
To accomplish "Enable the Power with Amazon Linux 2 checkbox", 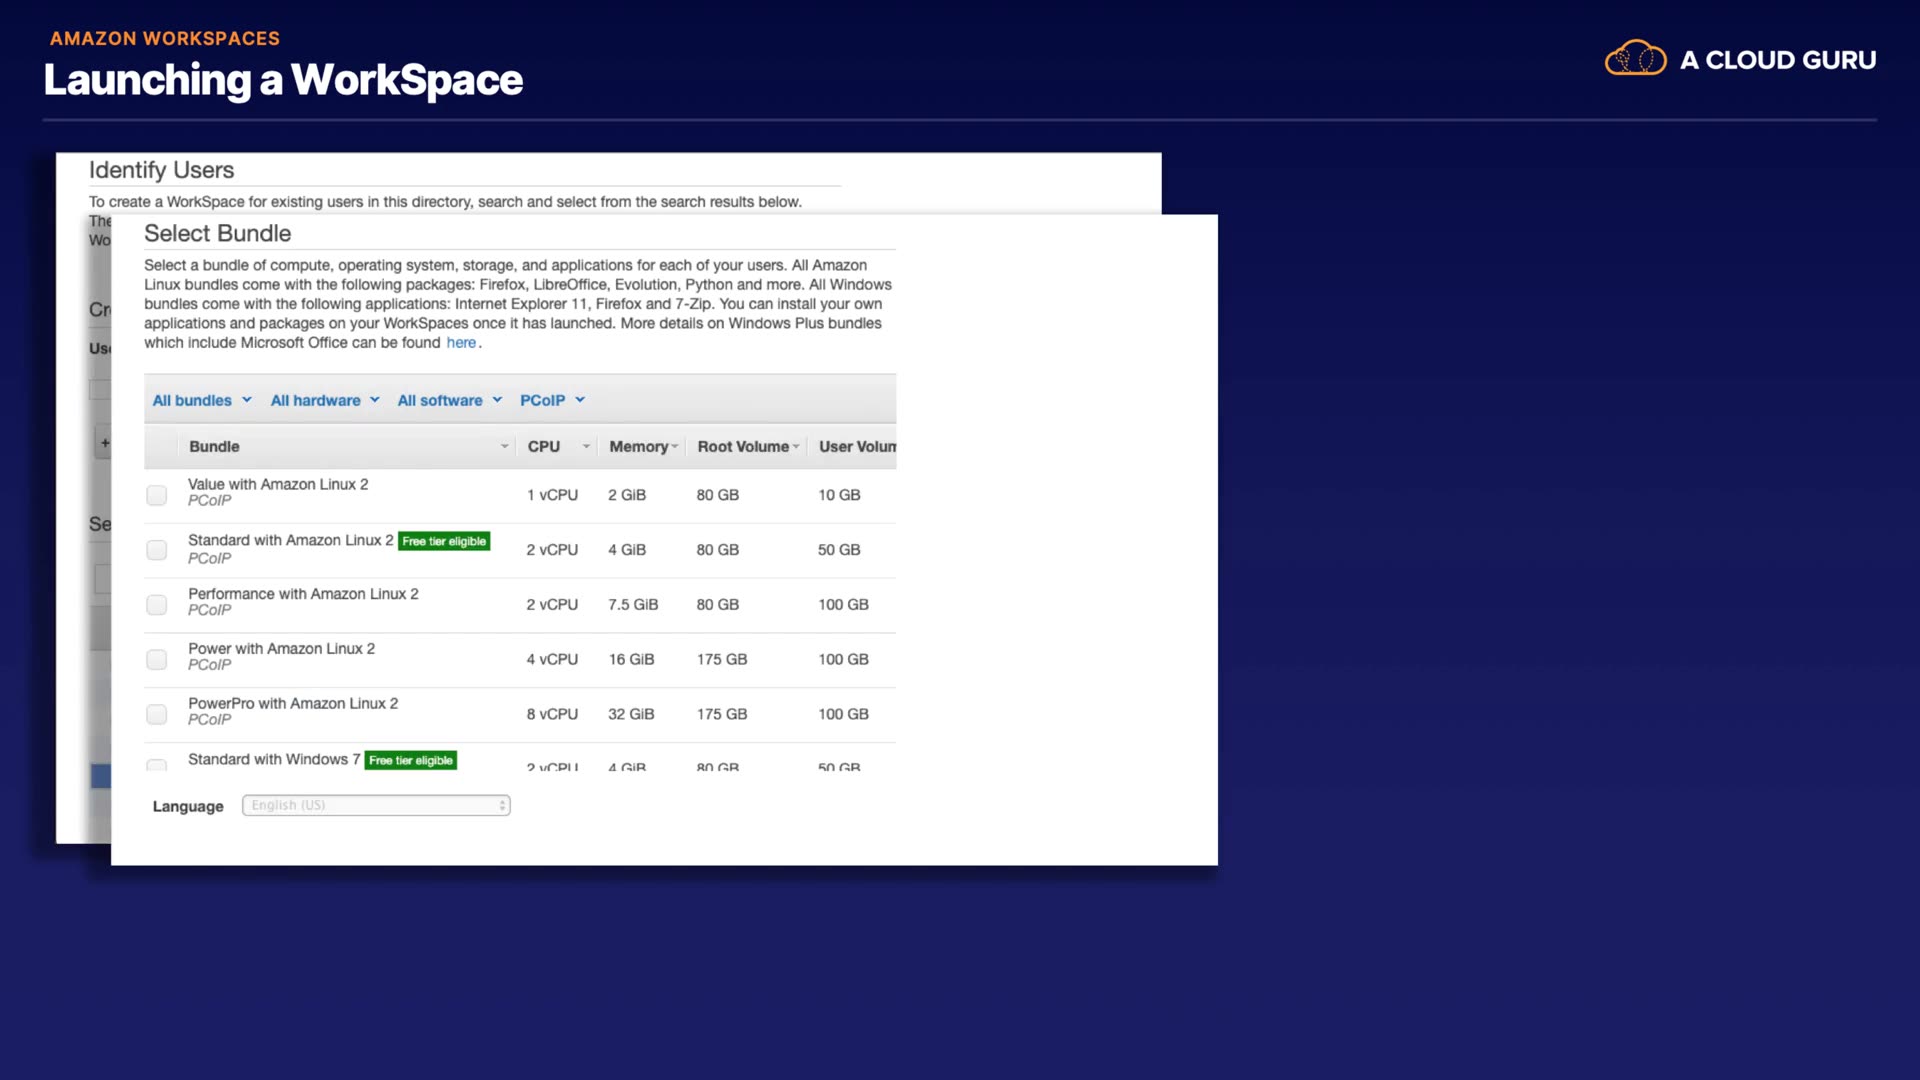I will pos(157,660).
